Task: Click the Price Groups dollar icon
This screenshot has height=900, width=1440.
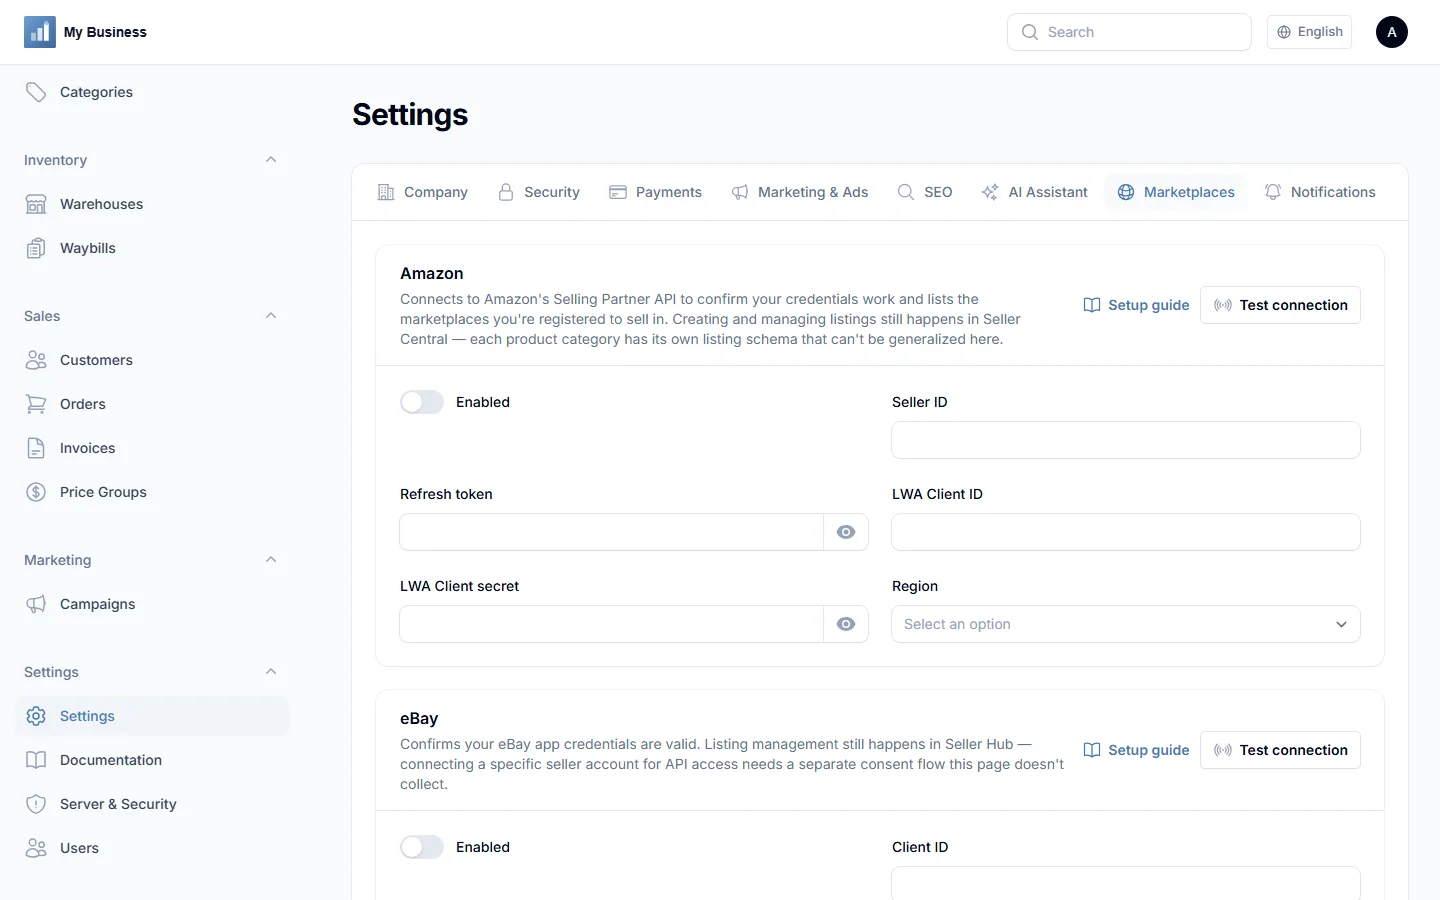Action: [36, 492]
